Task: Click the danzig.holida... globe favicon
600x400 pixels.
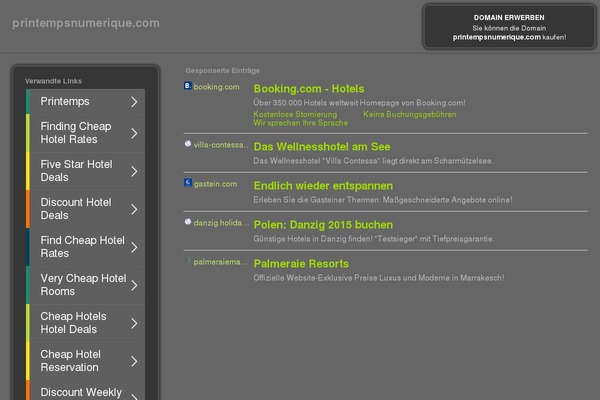Action: (x=188, y=222)
